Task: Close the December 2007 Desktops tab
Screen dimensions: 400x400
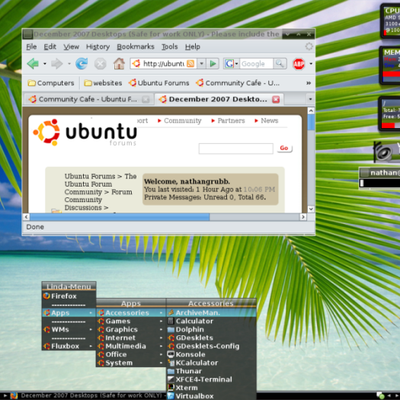Action: [x=276, y=99]
